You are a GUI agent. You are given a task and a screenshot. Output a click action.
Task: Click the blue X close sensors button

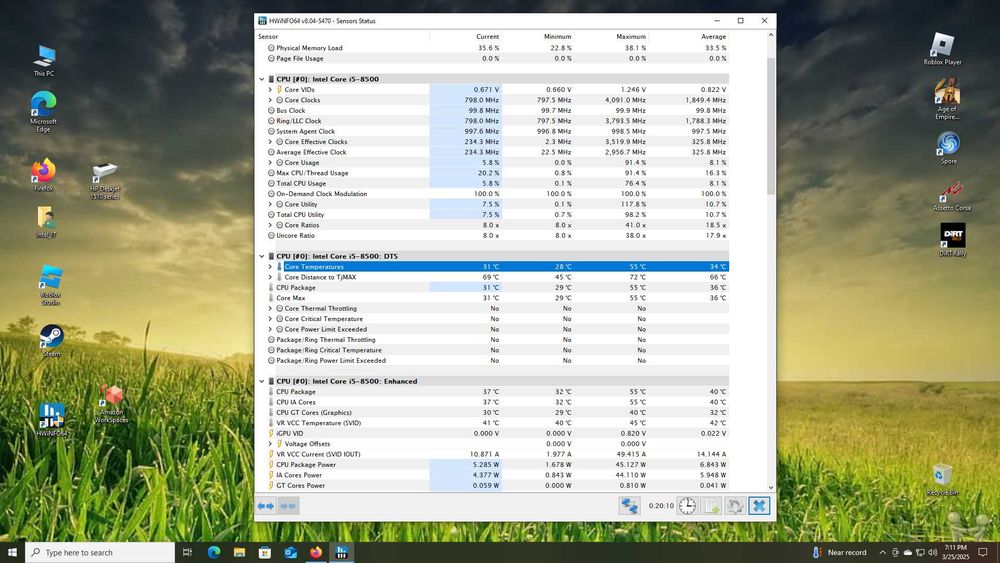[x=759, y=506]
